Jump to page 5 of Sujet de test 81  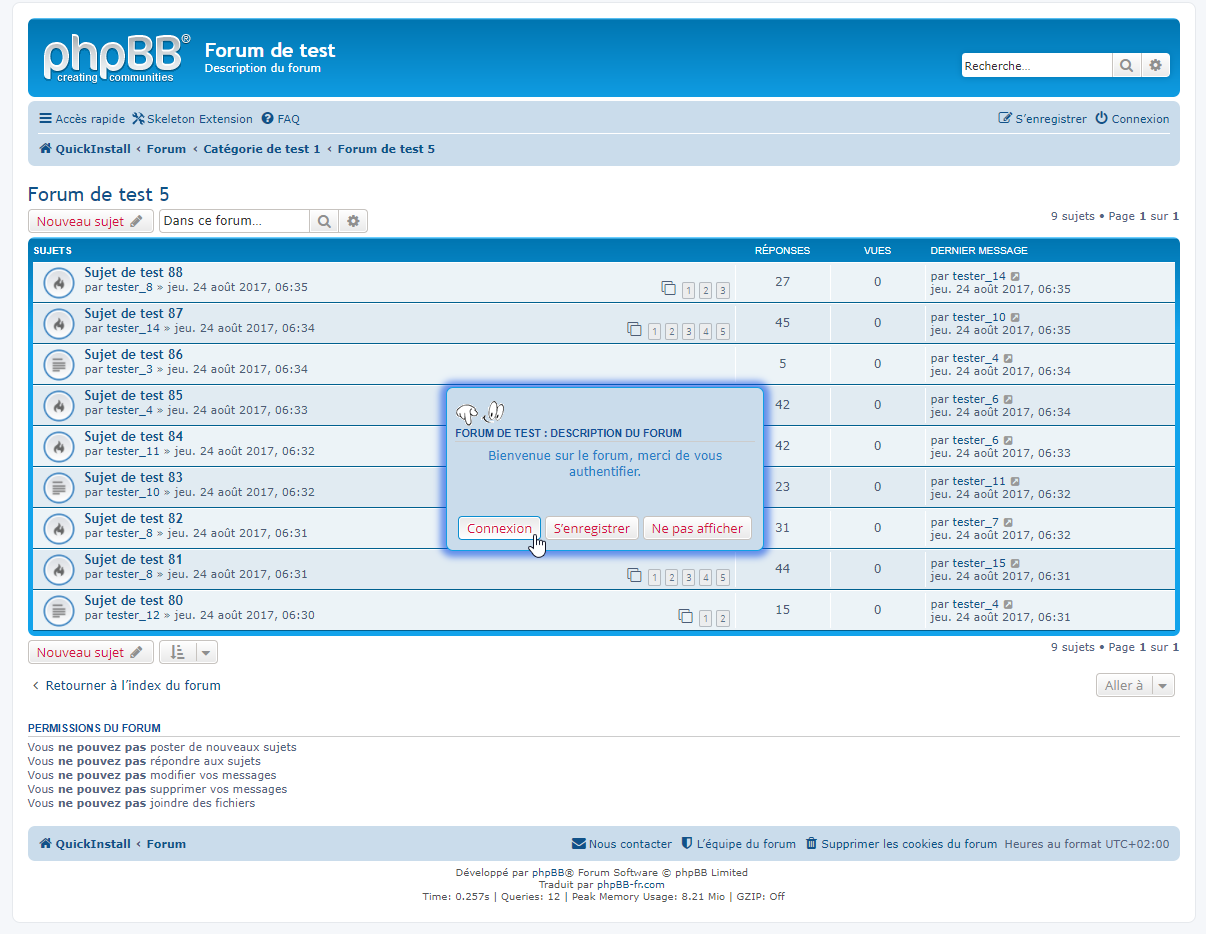(723, 578)
